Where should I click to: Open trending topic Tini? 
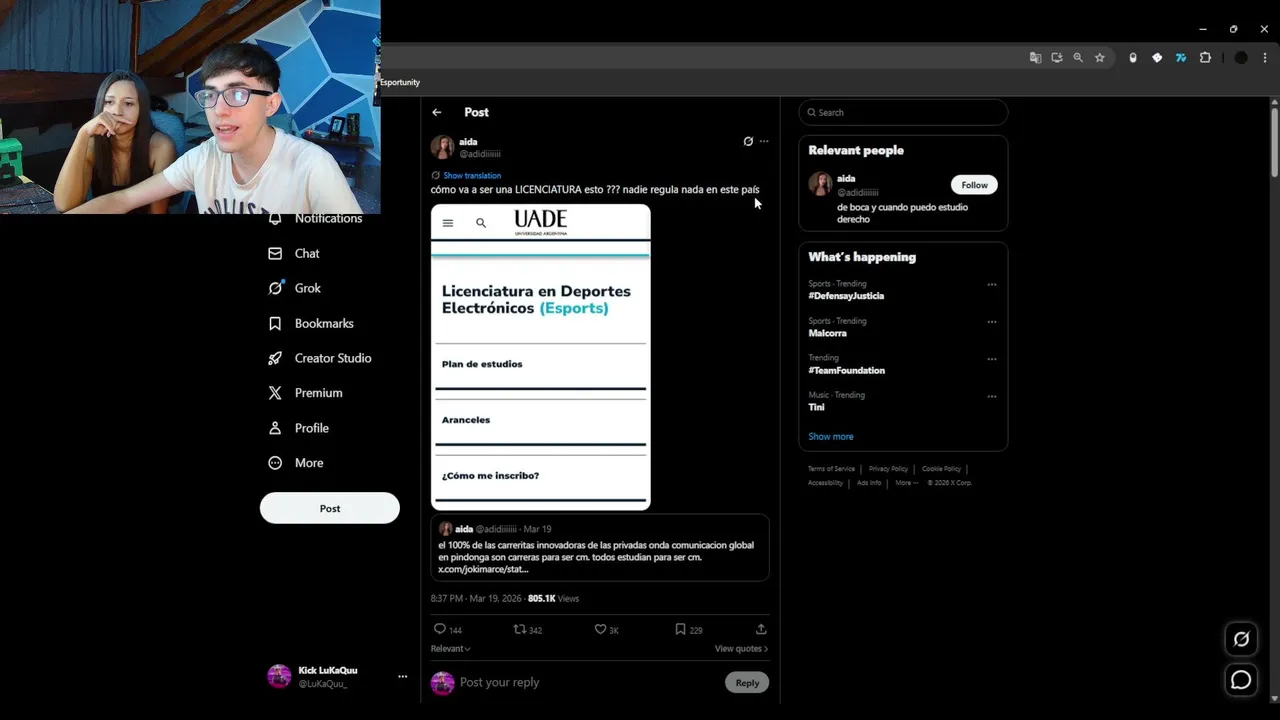pos(816,407)
